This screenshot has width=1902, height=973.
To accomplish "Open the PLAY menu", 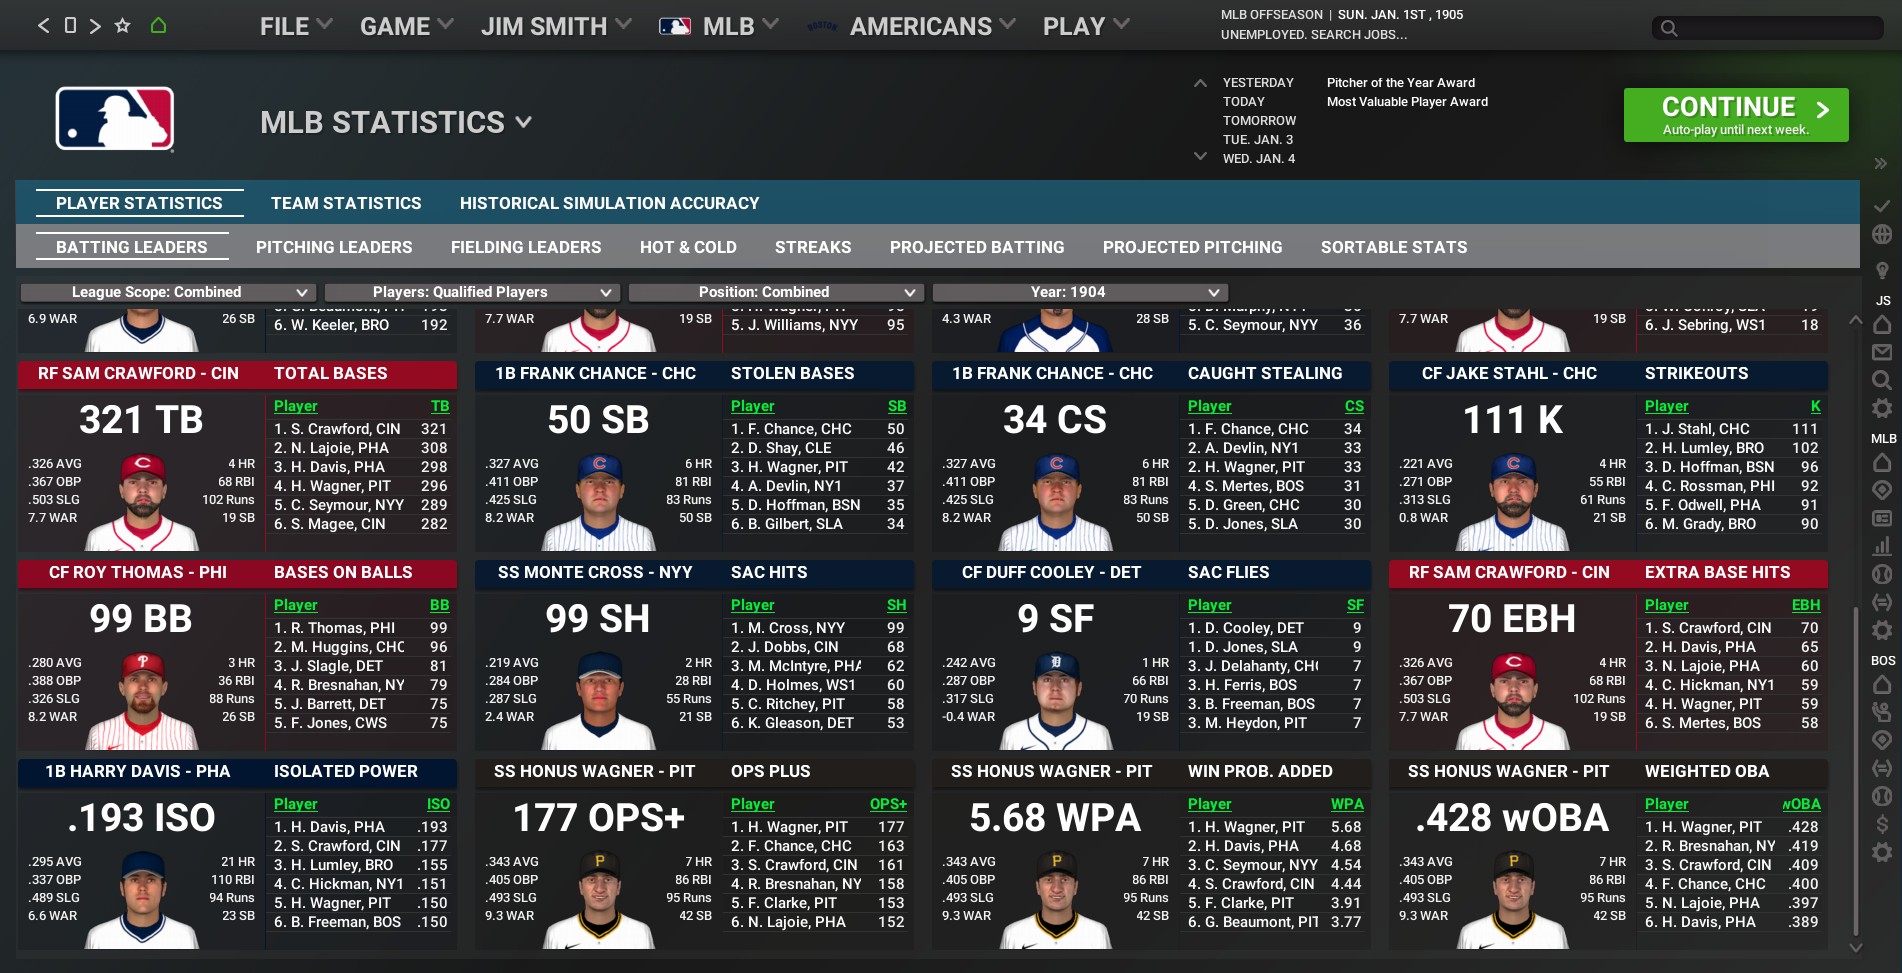I will [x=1086, y=26].
